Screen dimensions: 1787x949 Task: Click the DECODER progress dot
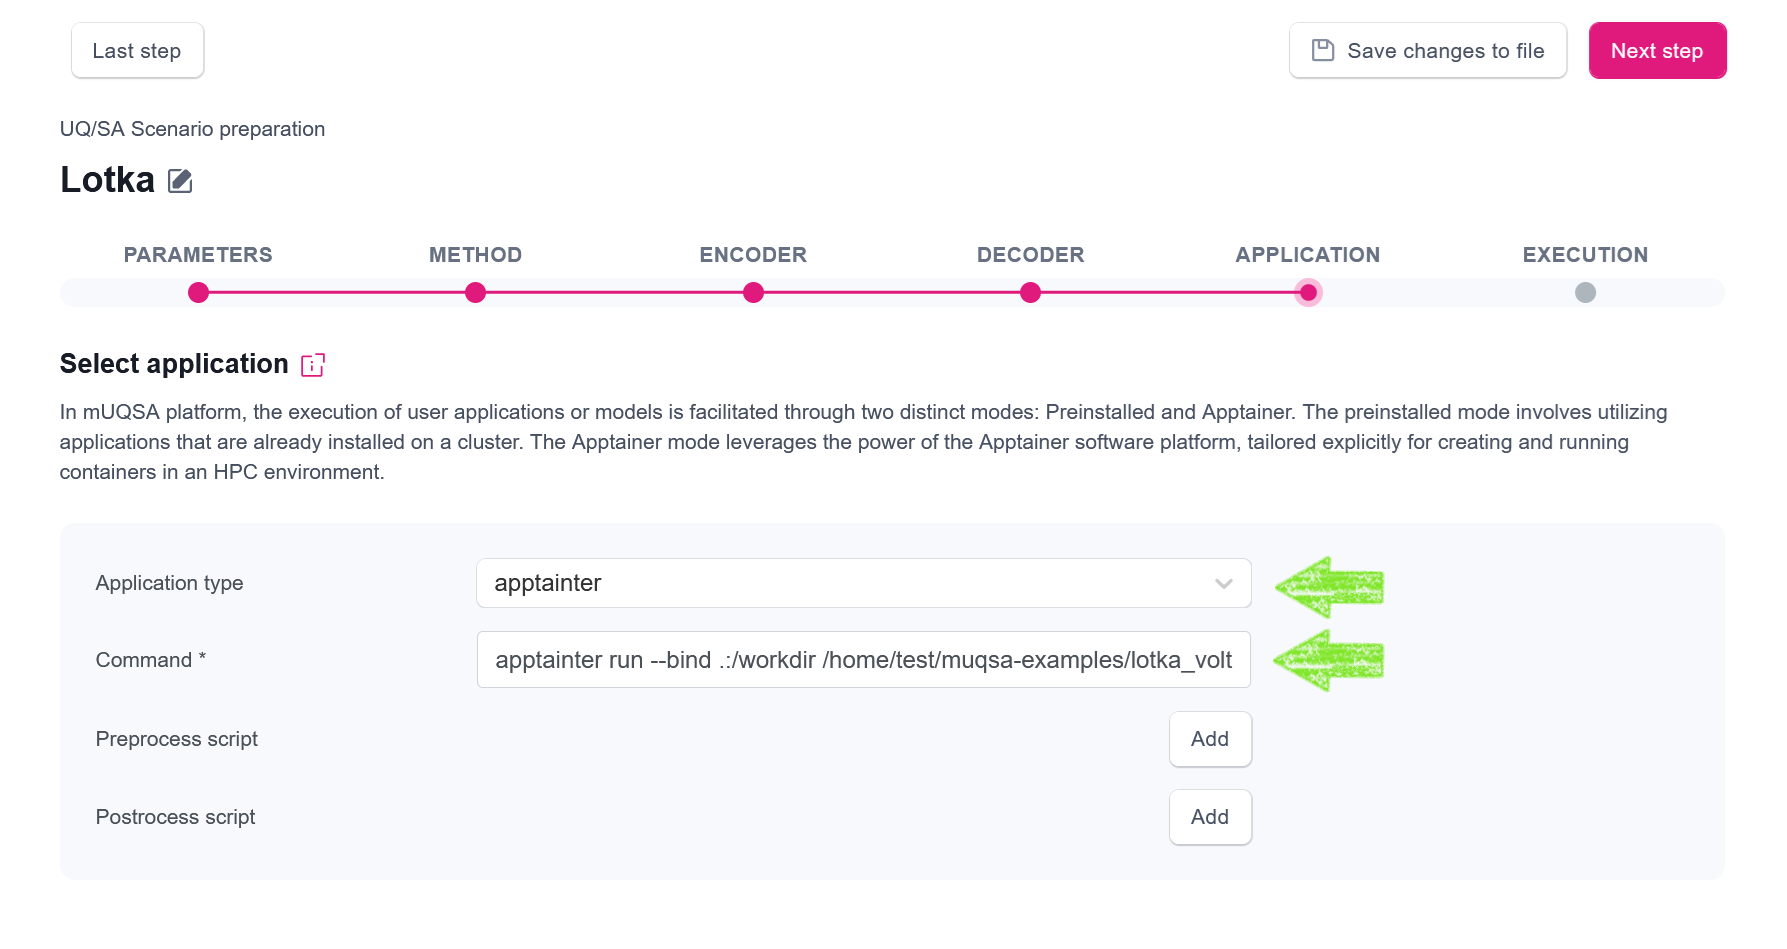[x=1031, y=293]
